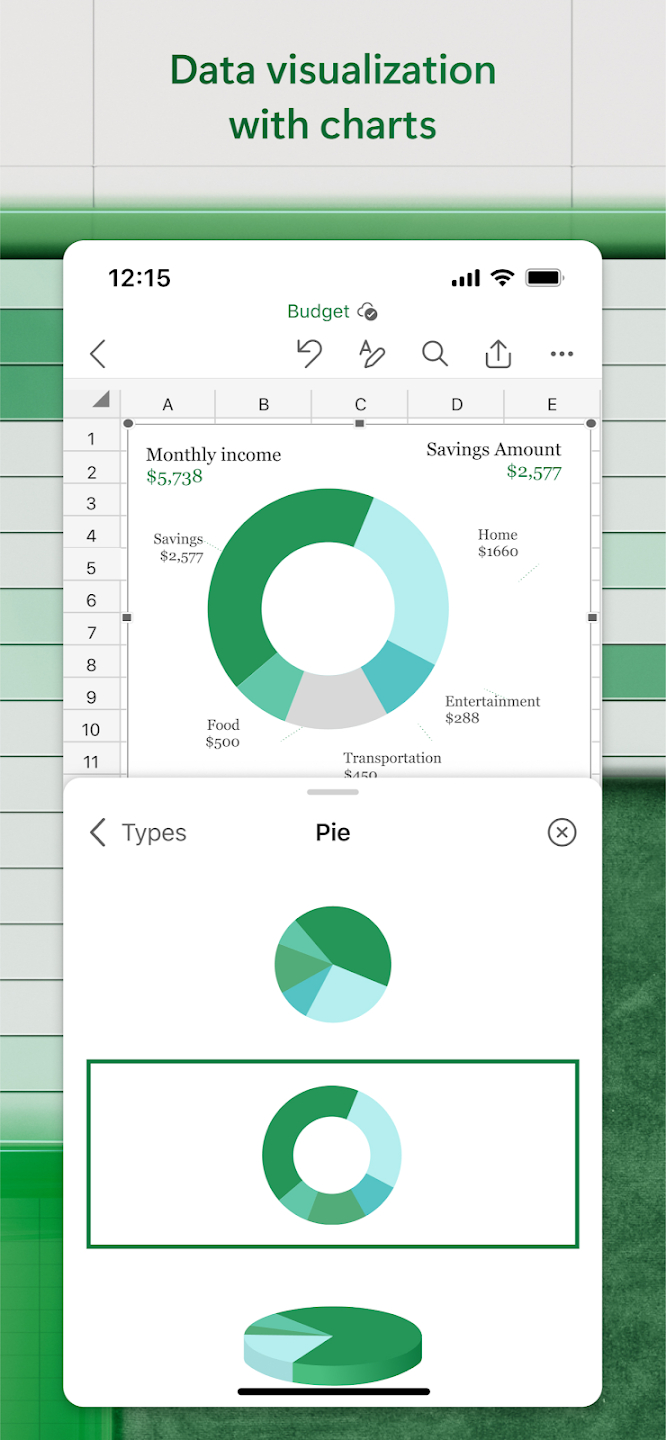Tap the Budget file title
Viewport: 666px width, 1440px height.
pos(318,312)
